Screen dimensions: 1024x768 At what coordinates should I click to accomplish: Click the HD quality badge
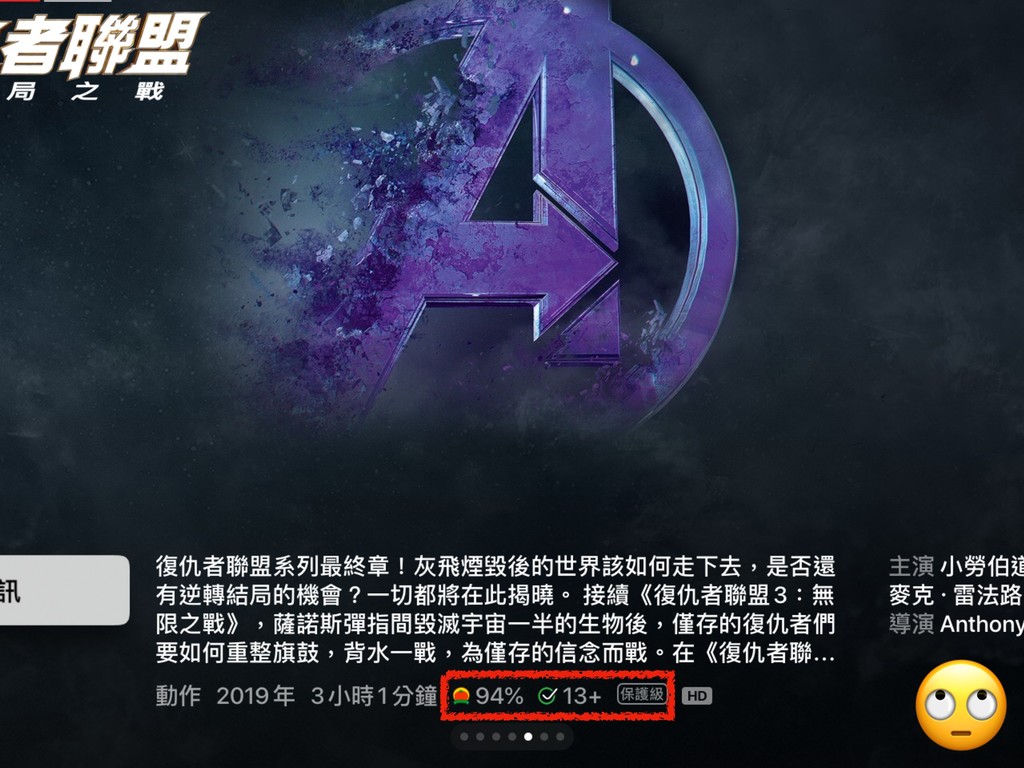(x=697, y=696)
